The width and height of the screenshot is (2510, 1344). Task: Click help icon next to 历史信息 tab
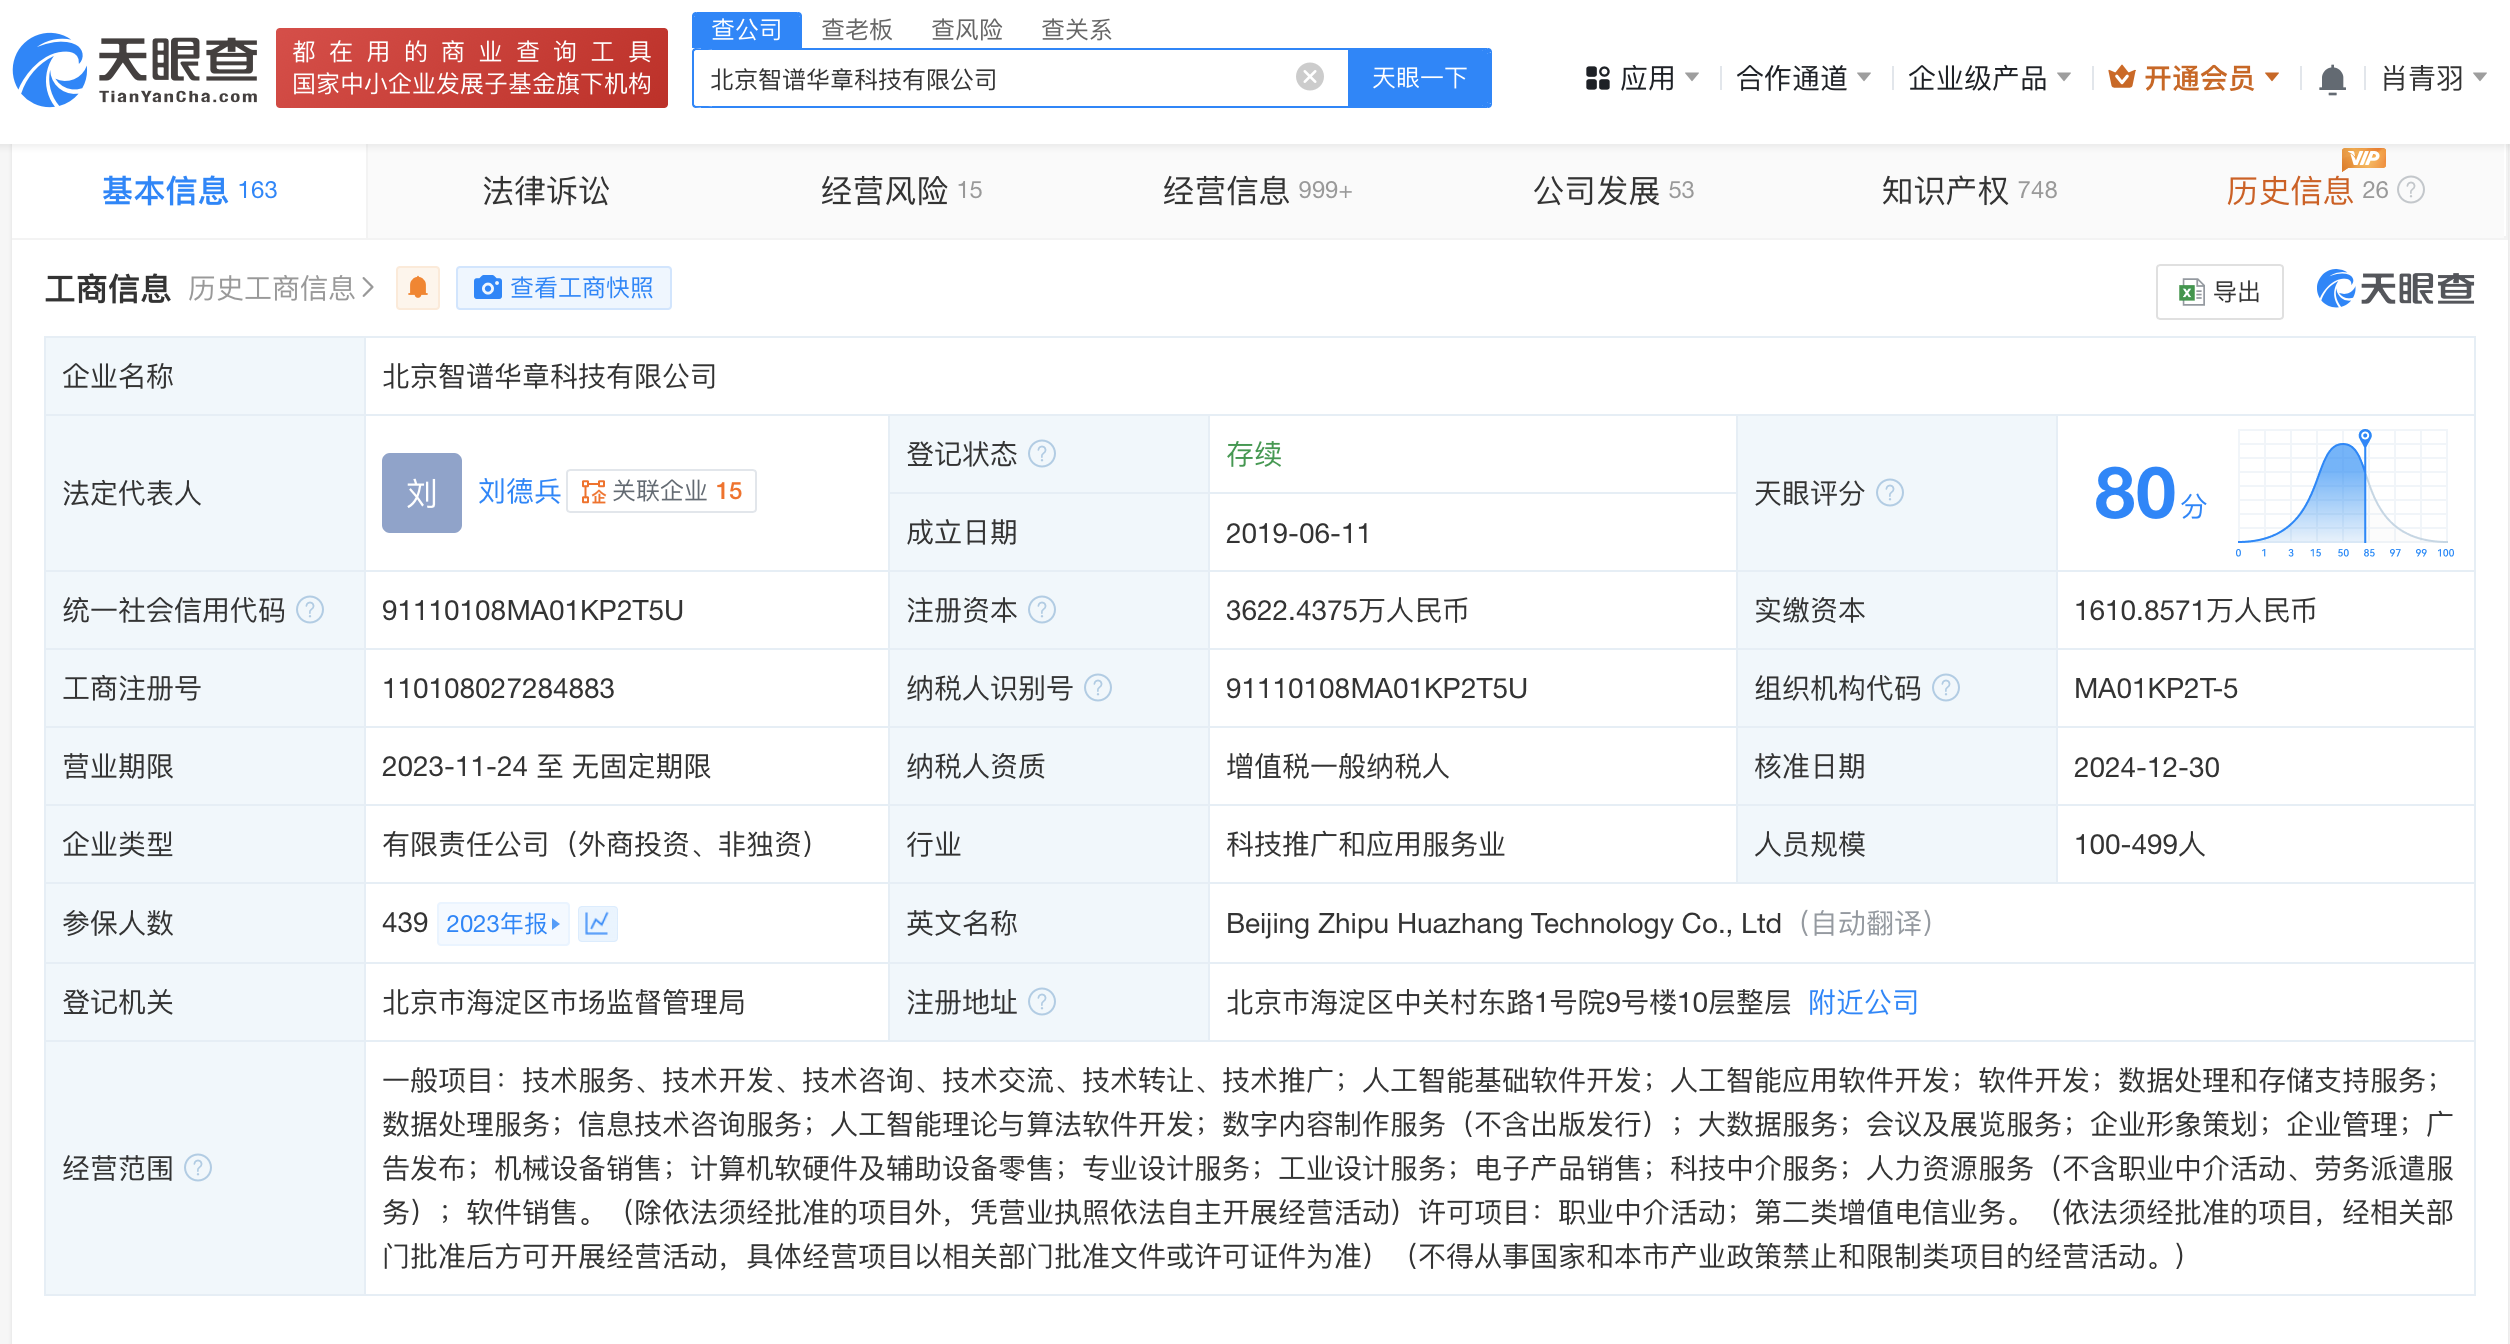pos(2412,190)
